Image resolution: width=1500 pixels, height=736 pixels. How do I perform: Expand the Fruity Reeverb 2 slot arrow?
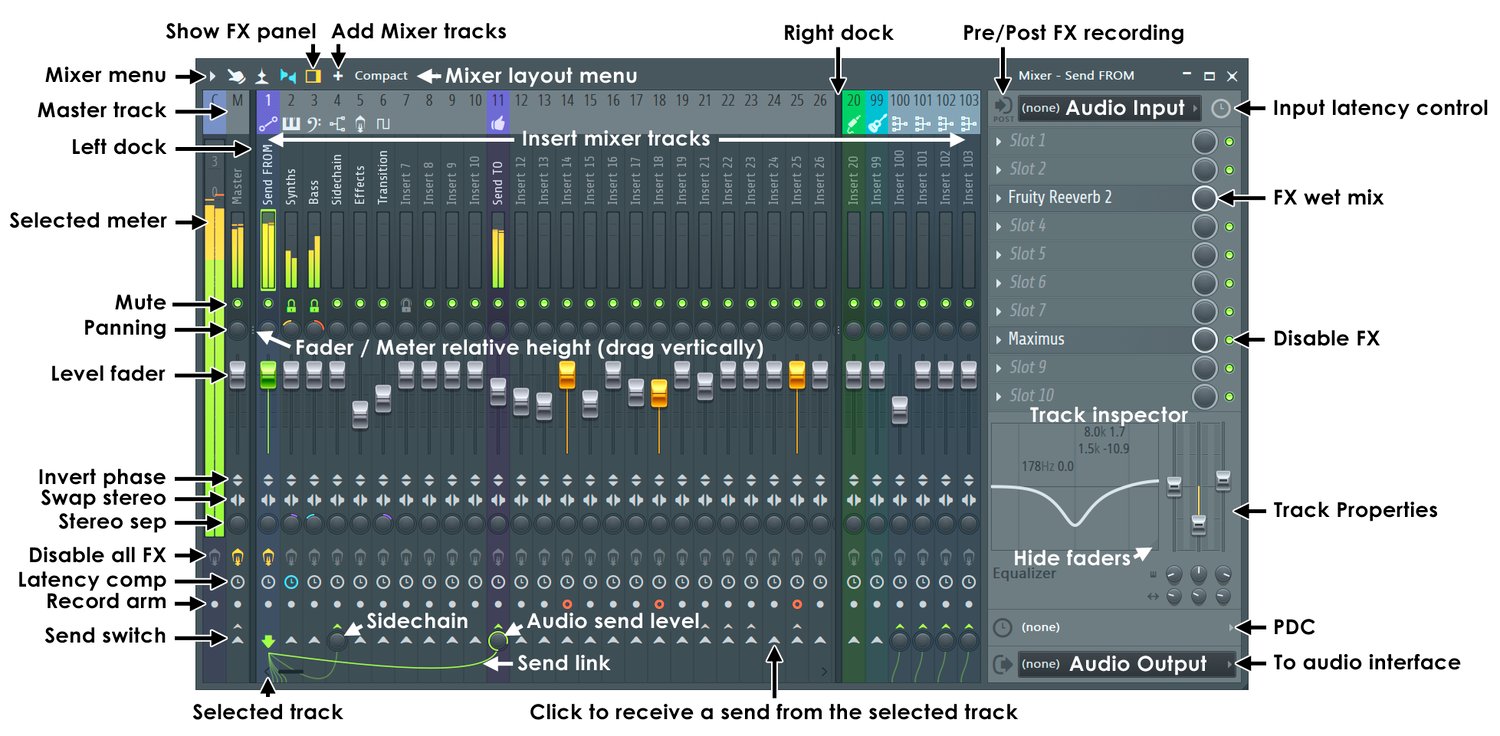click(999, 198)
